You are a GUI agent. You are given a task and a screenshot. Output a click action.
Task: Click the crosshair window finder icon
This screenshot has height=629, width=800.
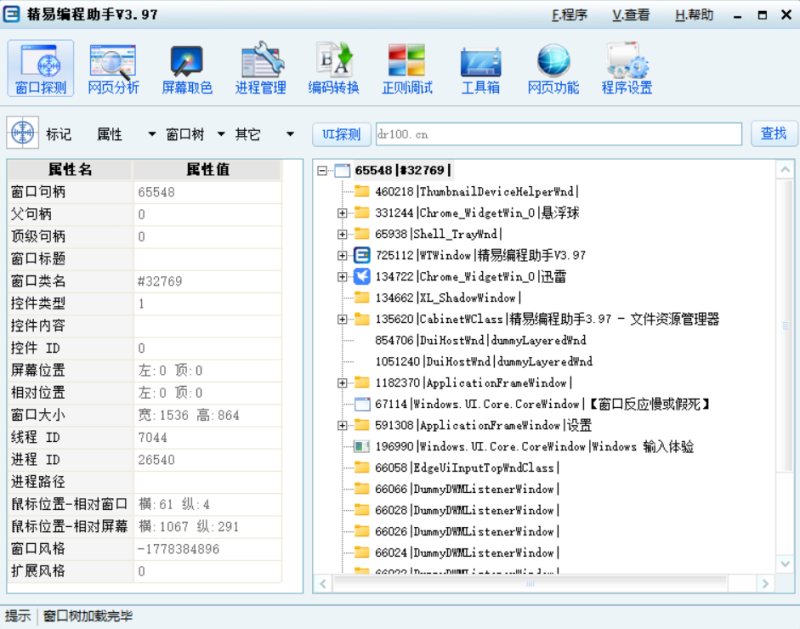coord(22,133)
